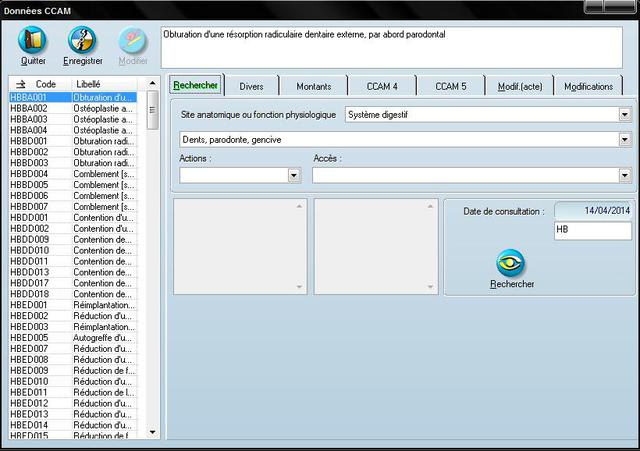Click the Enregistrer save icon
Screen dimensions: 640x451
point(82,40)
